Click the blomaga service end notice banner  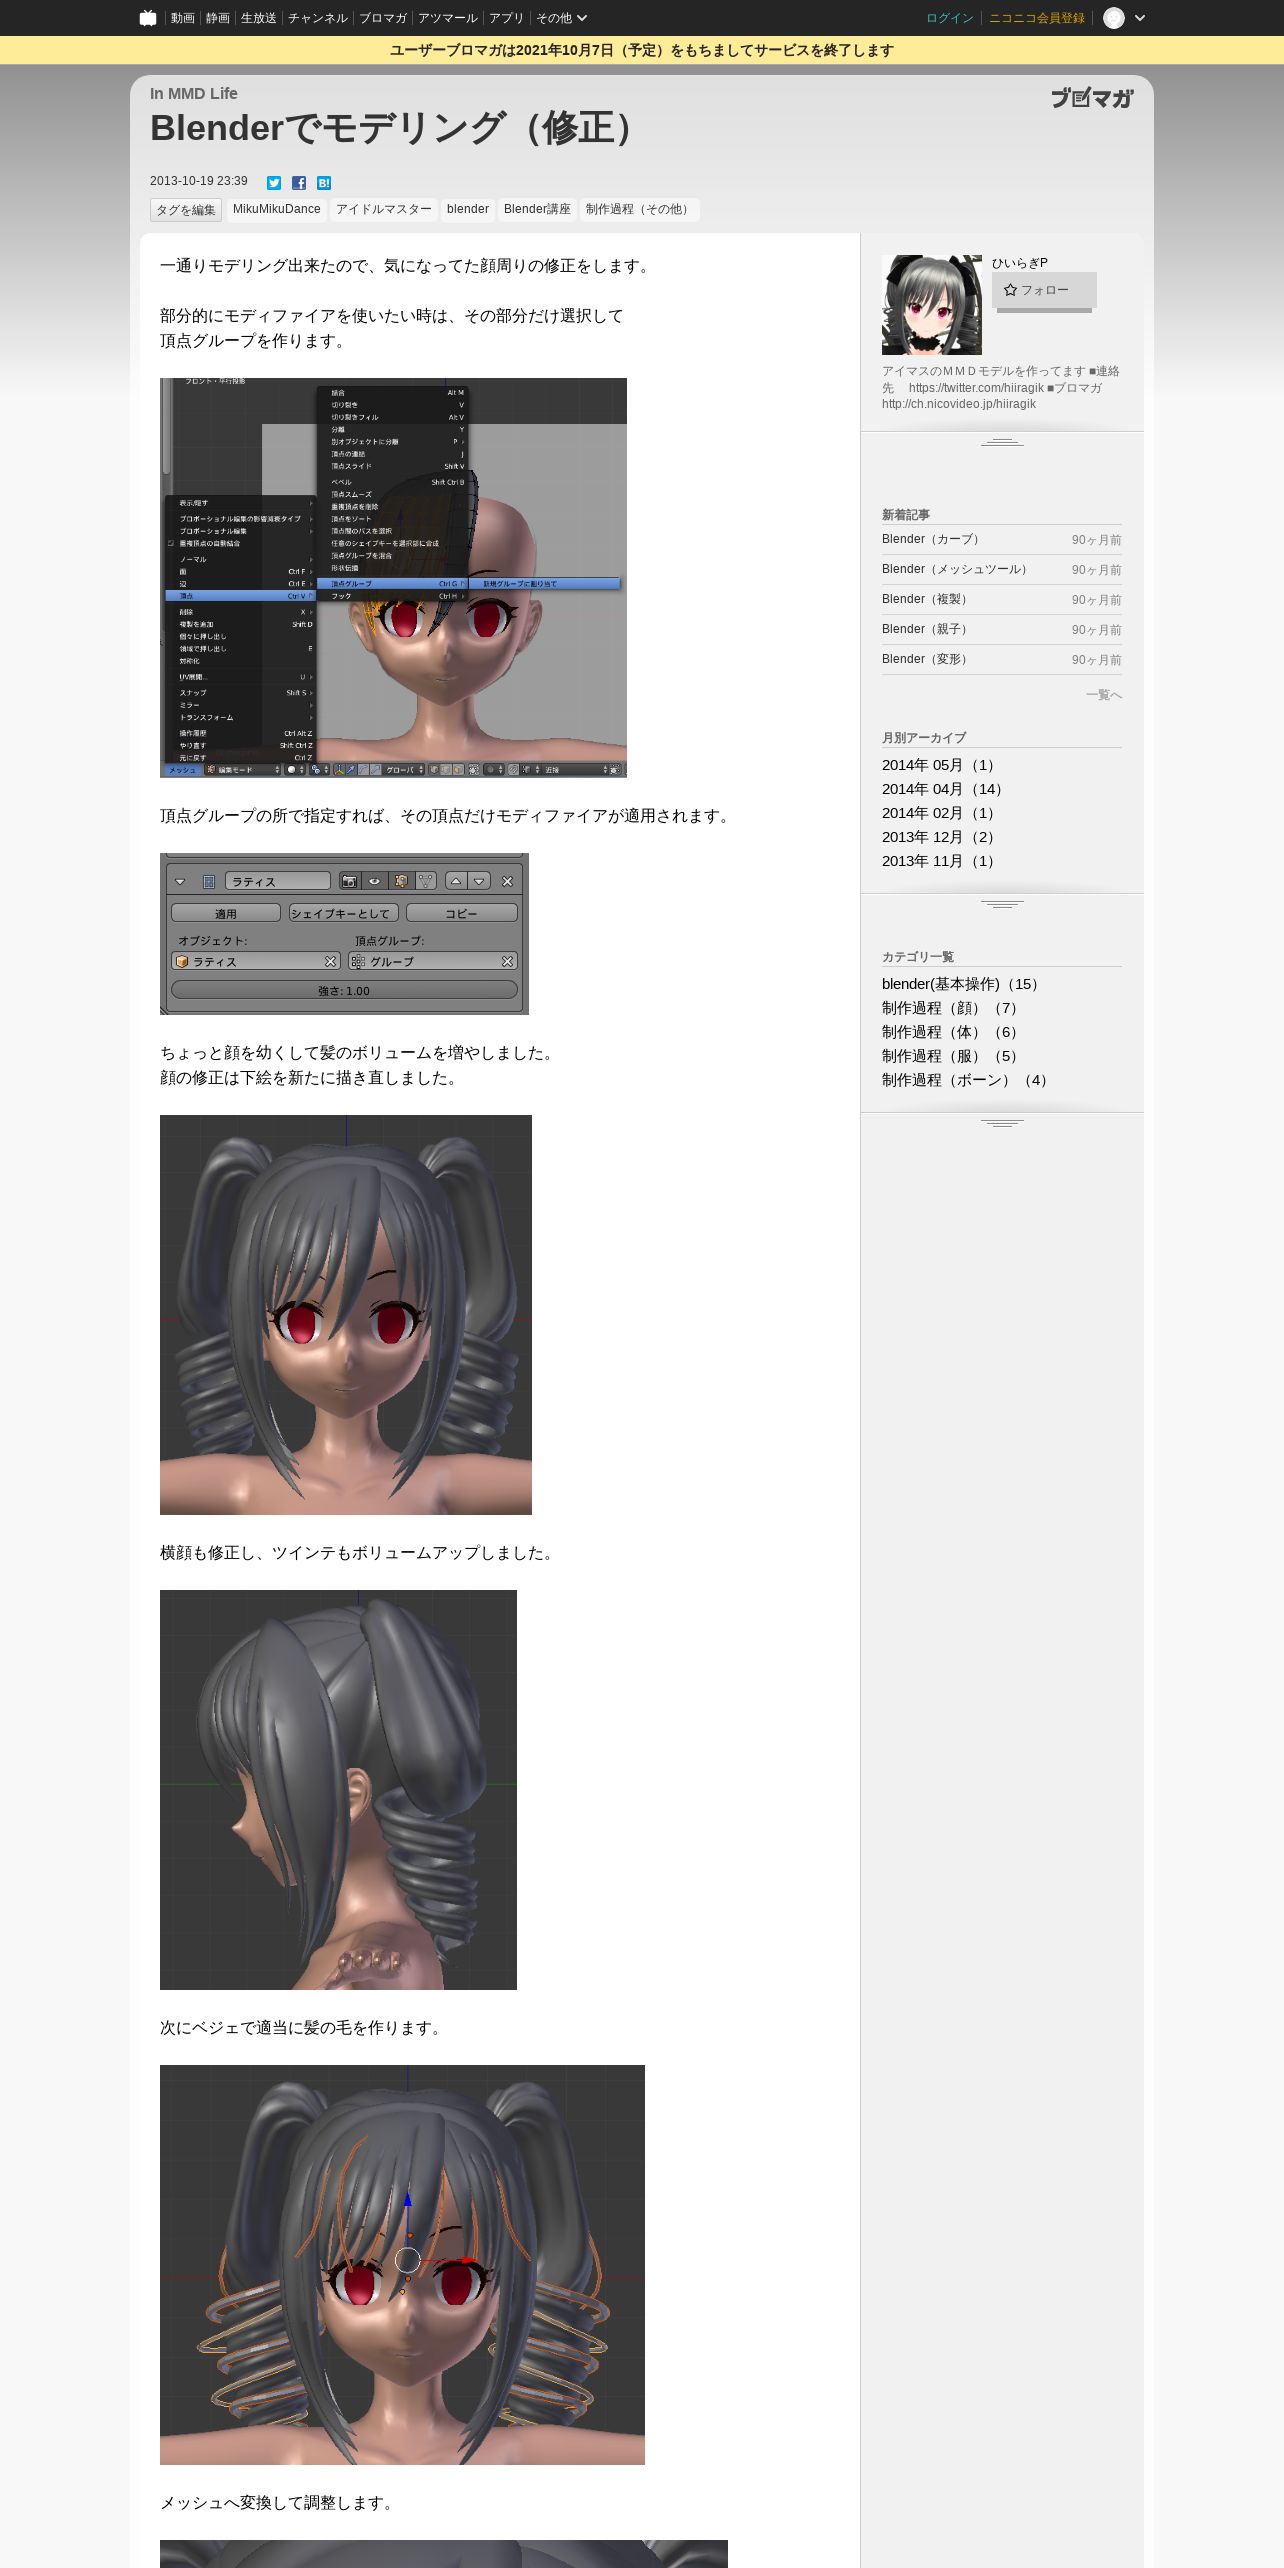[642, 50]
